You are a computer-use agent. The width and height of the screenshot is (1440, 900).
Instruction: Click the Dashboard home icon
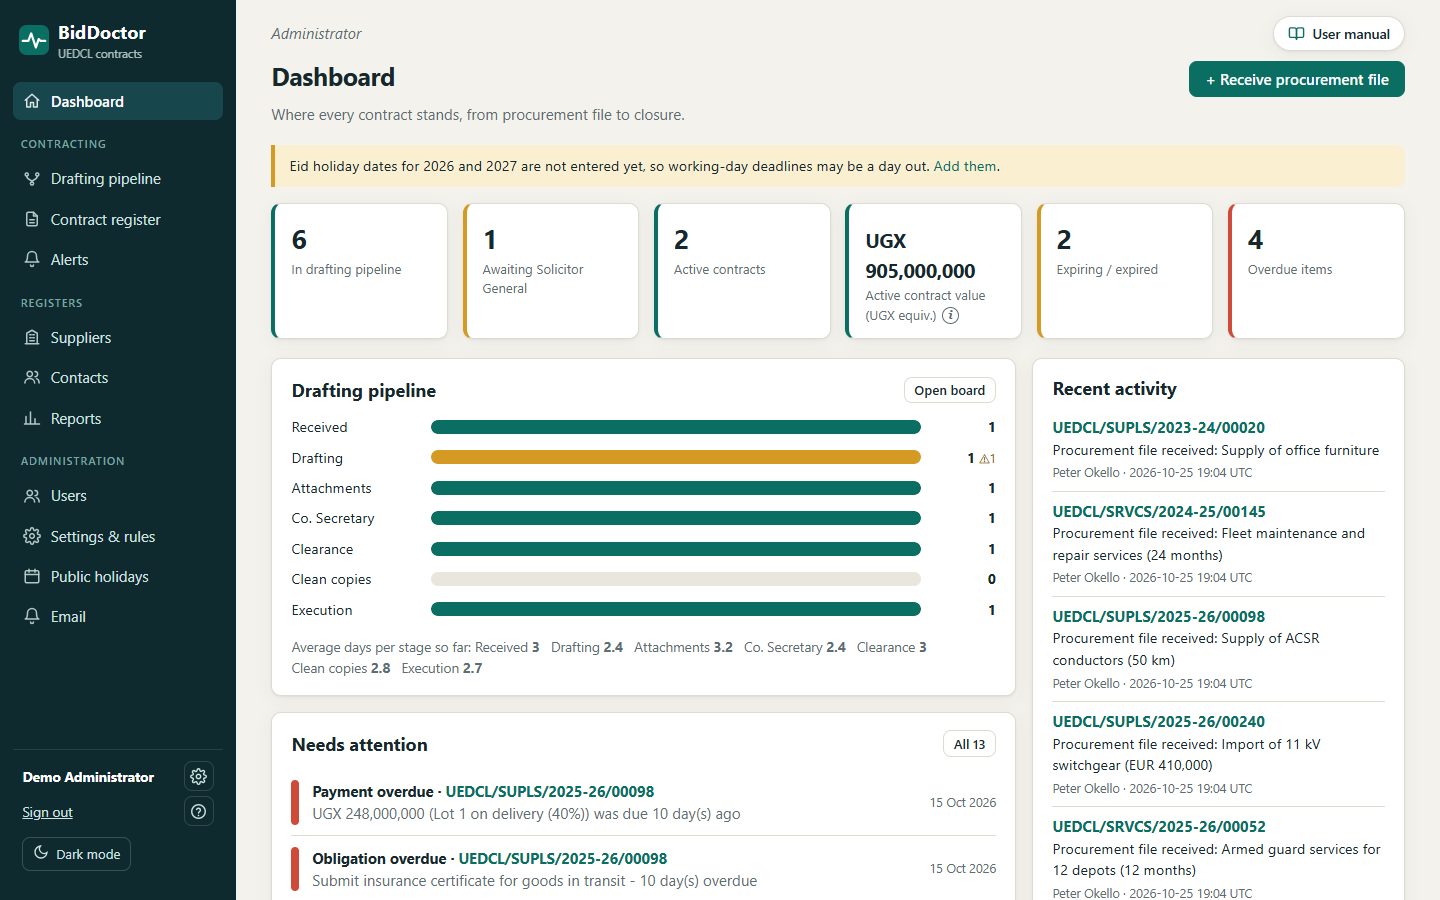32,101
